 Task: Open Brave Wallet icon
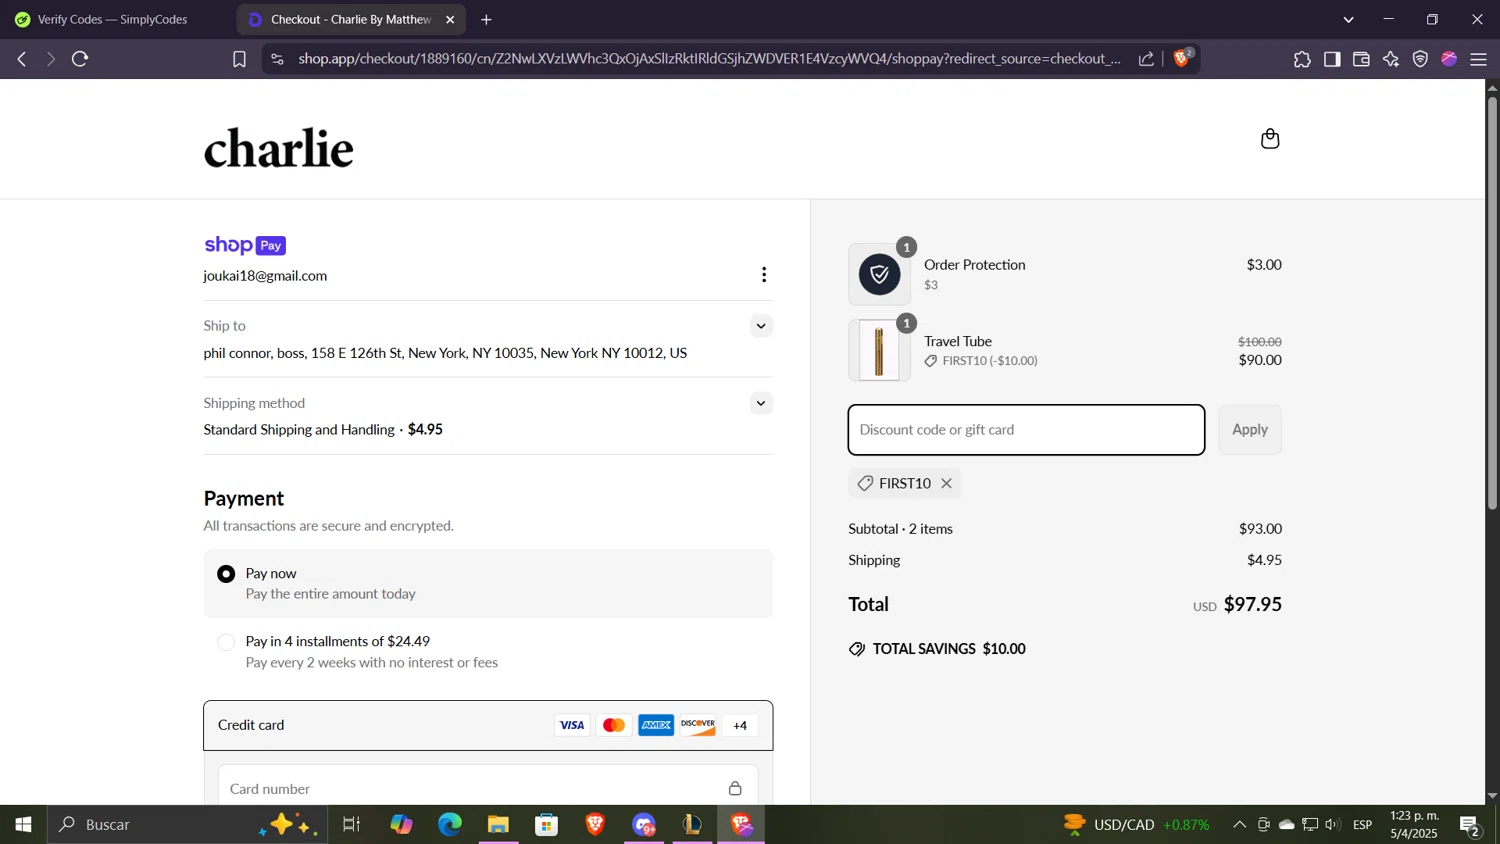point(1361,59)
